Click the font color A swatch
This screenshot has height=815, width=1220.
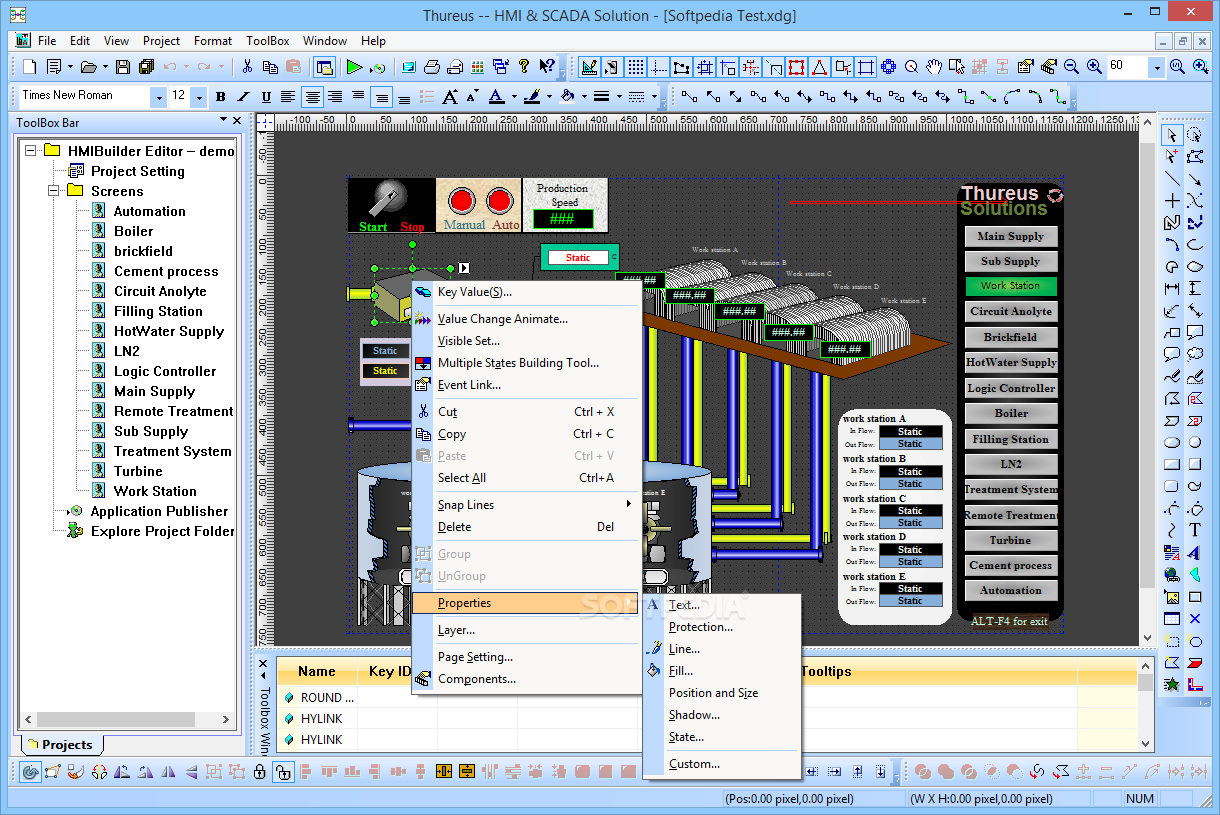tap(496, 97)
